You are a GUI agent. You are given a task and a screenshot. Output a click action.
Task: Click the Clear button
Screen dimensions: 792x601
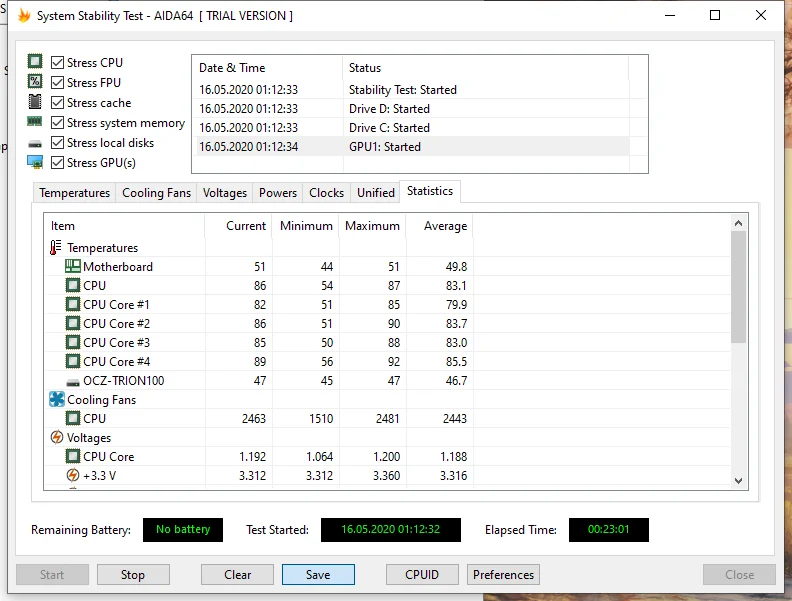(x=237, y=575)
